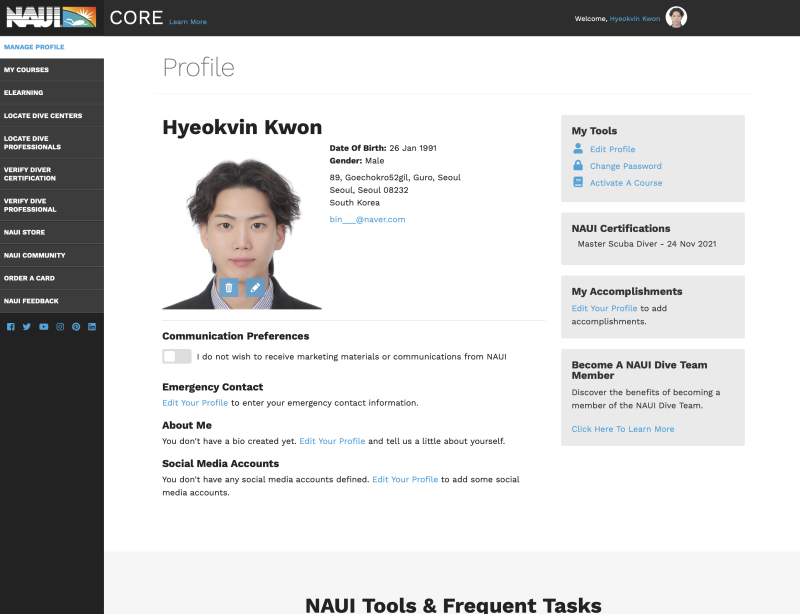
Task: Click the Hyeokvin Kwon name heading
Action: [x=242, y=127]
